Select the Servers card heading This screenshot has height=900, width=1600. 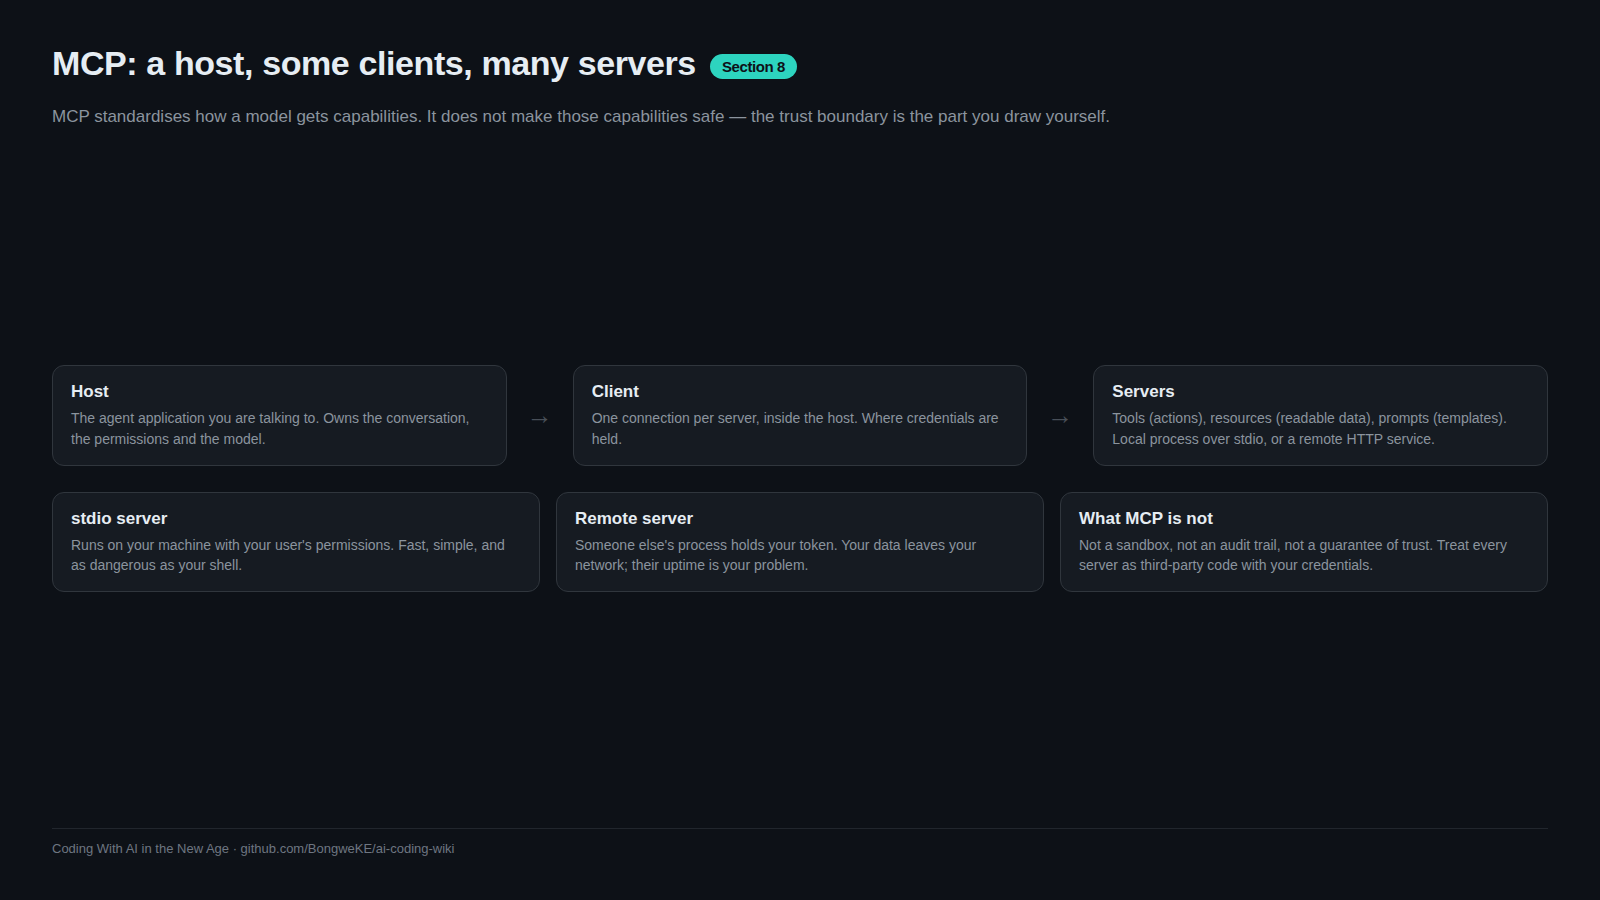coord(1143,391)
